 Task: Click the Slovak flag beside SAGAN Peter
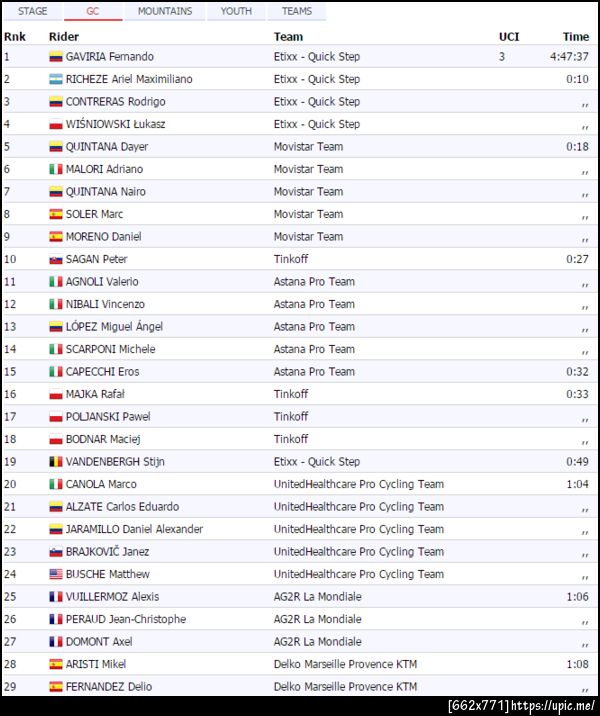click(56, 259)
